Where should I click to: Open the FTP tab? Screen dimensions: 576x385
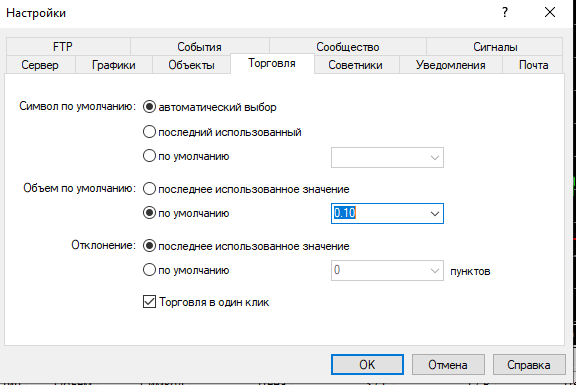click(x=68, y=47)
